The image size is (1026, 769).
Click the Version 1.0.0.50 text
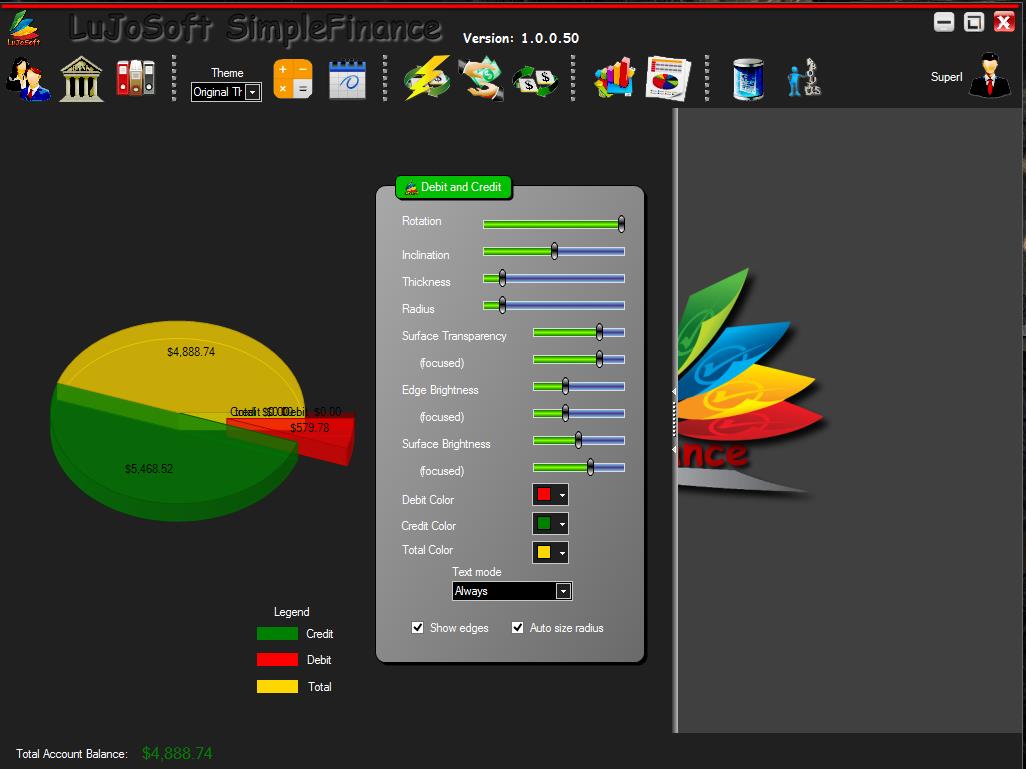point(521,39)
